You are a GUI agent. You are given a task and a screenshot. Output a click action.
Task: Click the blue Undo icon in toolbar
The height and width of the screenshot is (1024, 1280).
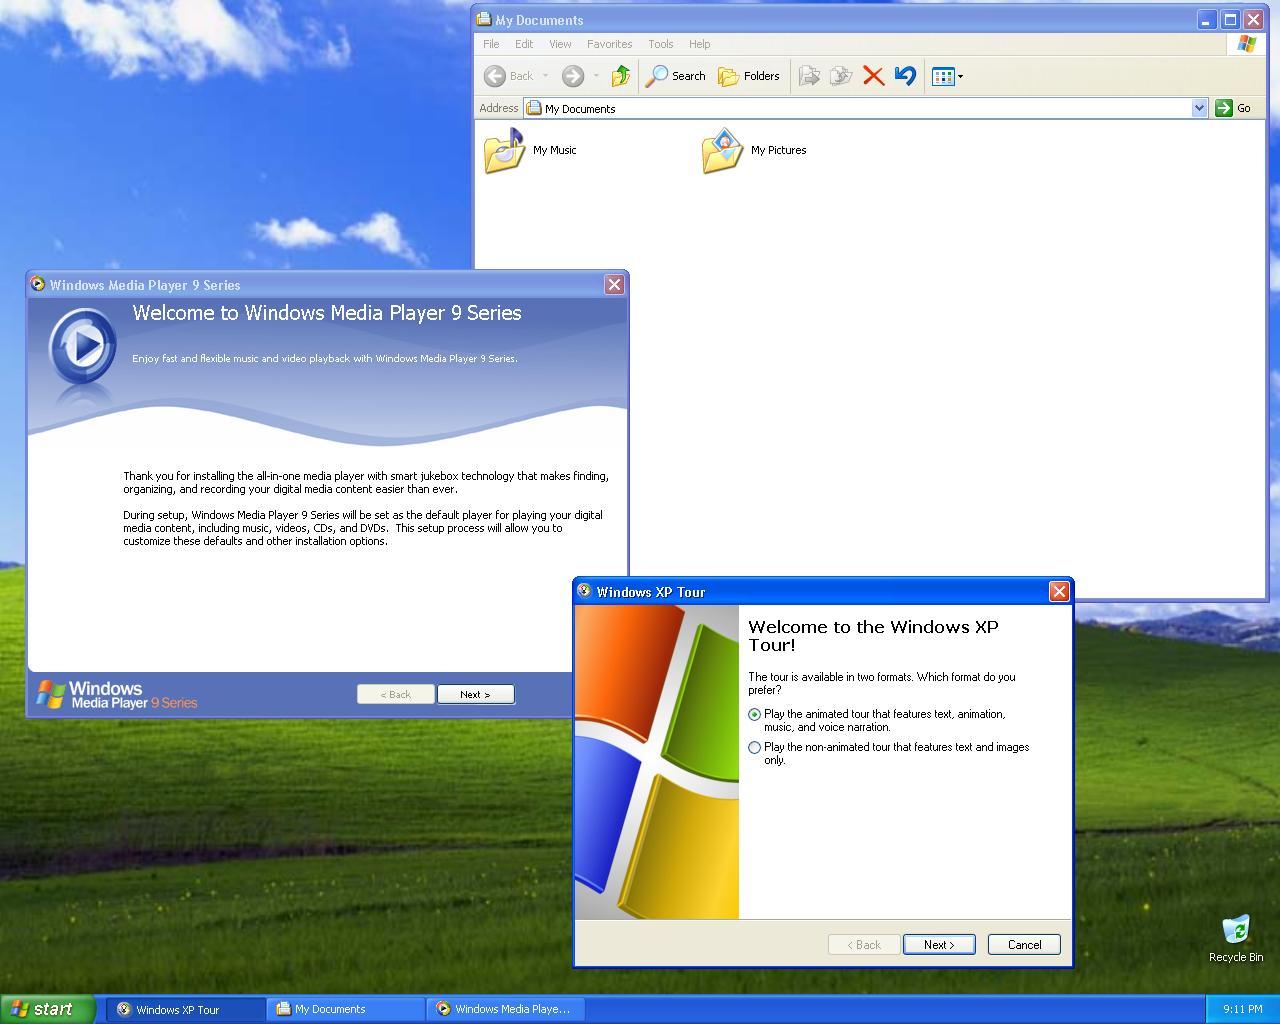(905, 76)
